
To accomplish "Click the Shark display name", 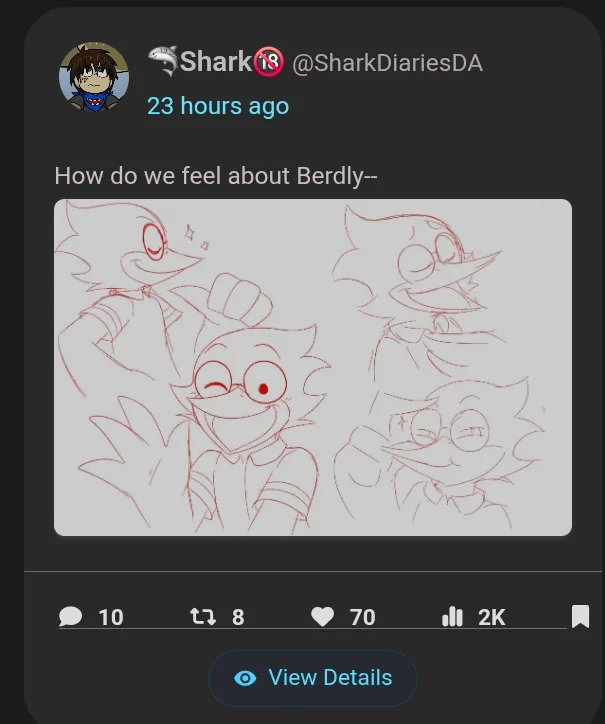I will [215, 62].
